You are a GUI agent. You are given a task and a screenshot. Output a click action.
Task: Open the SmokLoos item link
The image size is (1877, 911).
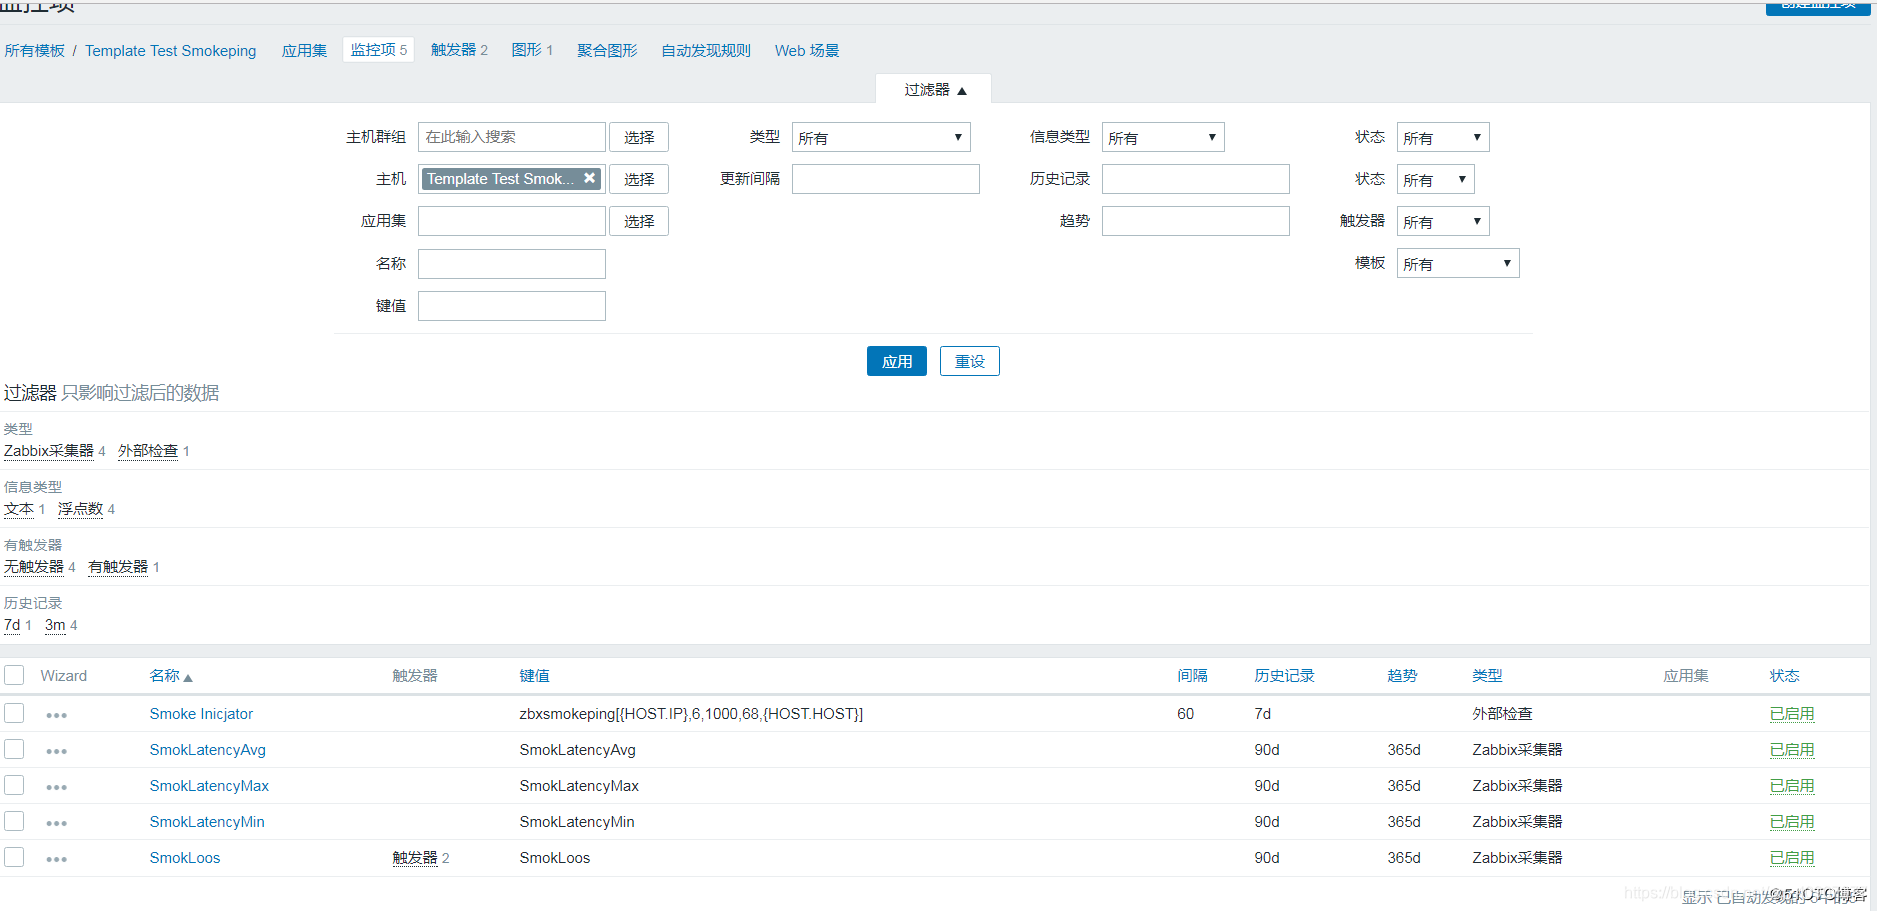(185, 858)
